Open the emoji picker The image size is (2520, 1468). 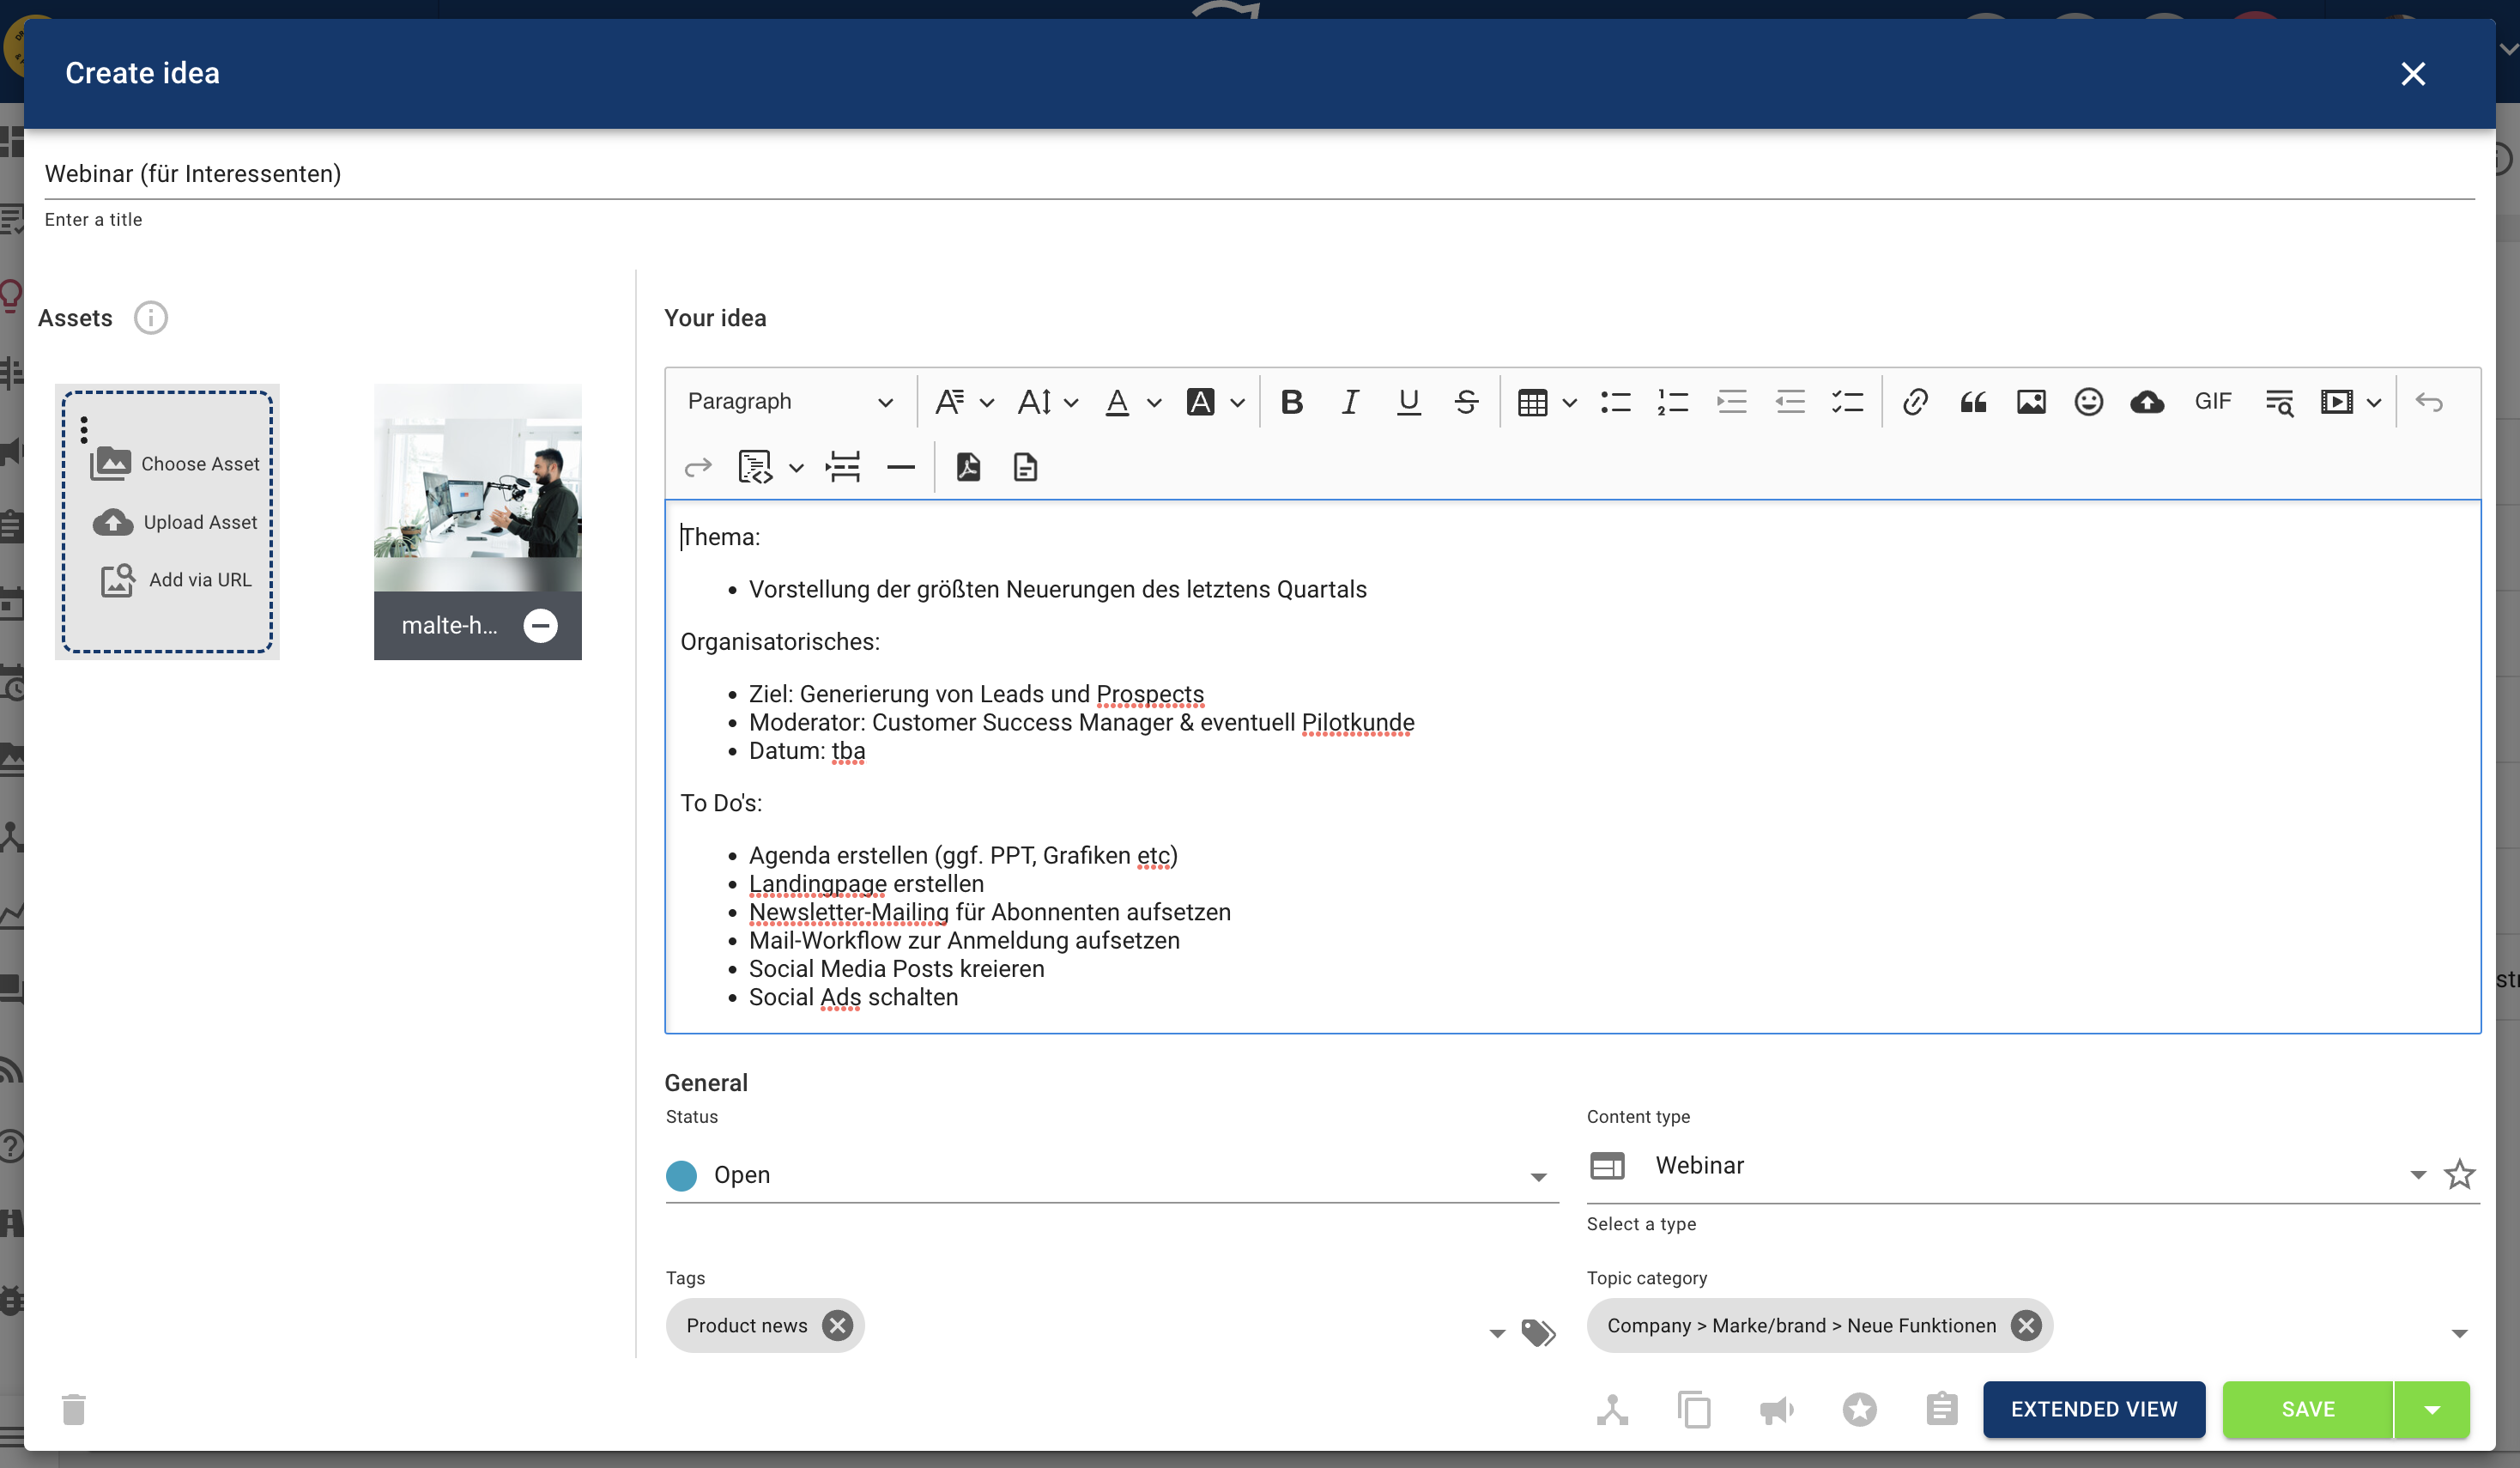click(2088, 402)
